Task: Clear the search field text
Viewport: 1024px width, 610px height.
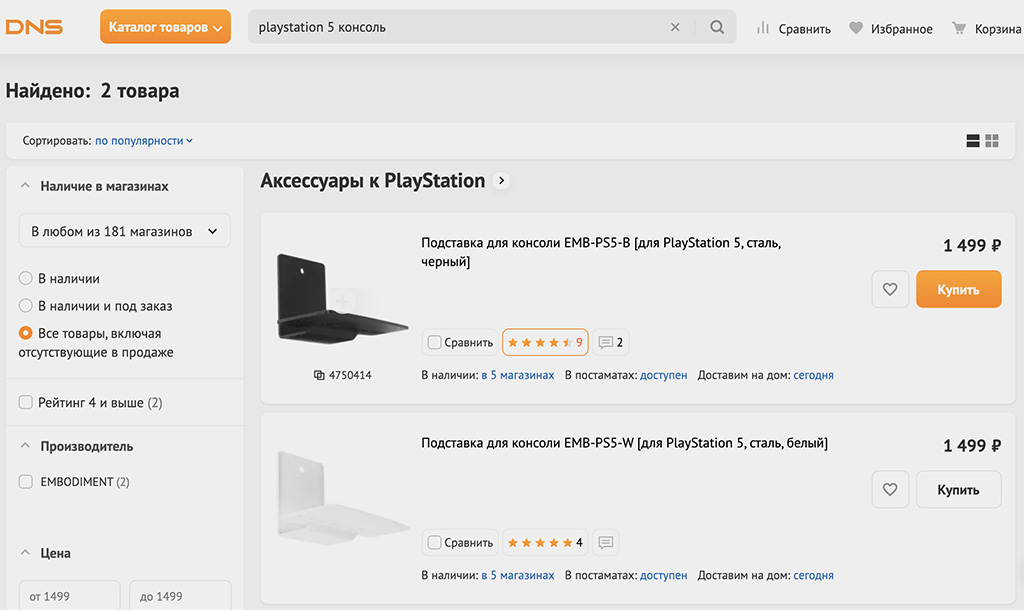Action: [675, 27]
